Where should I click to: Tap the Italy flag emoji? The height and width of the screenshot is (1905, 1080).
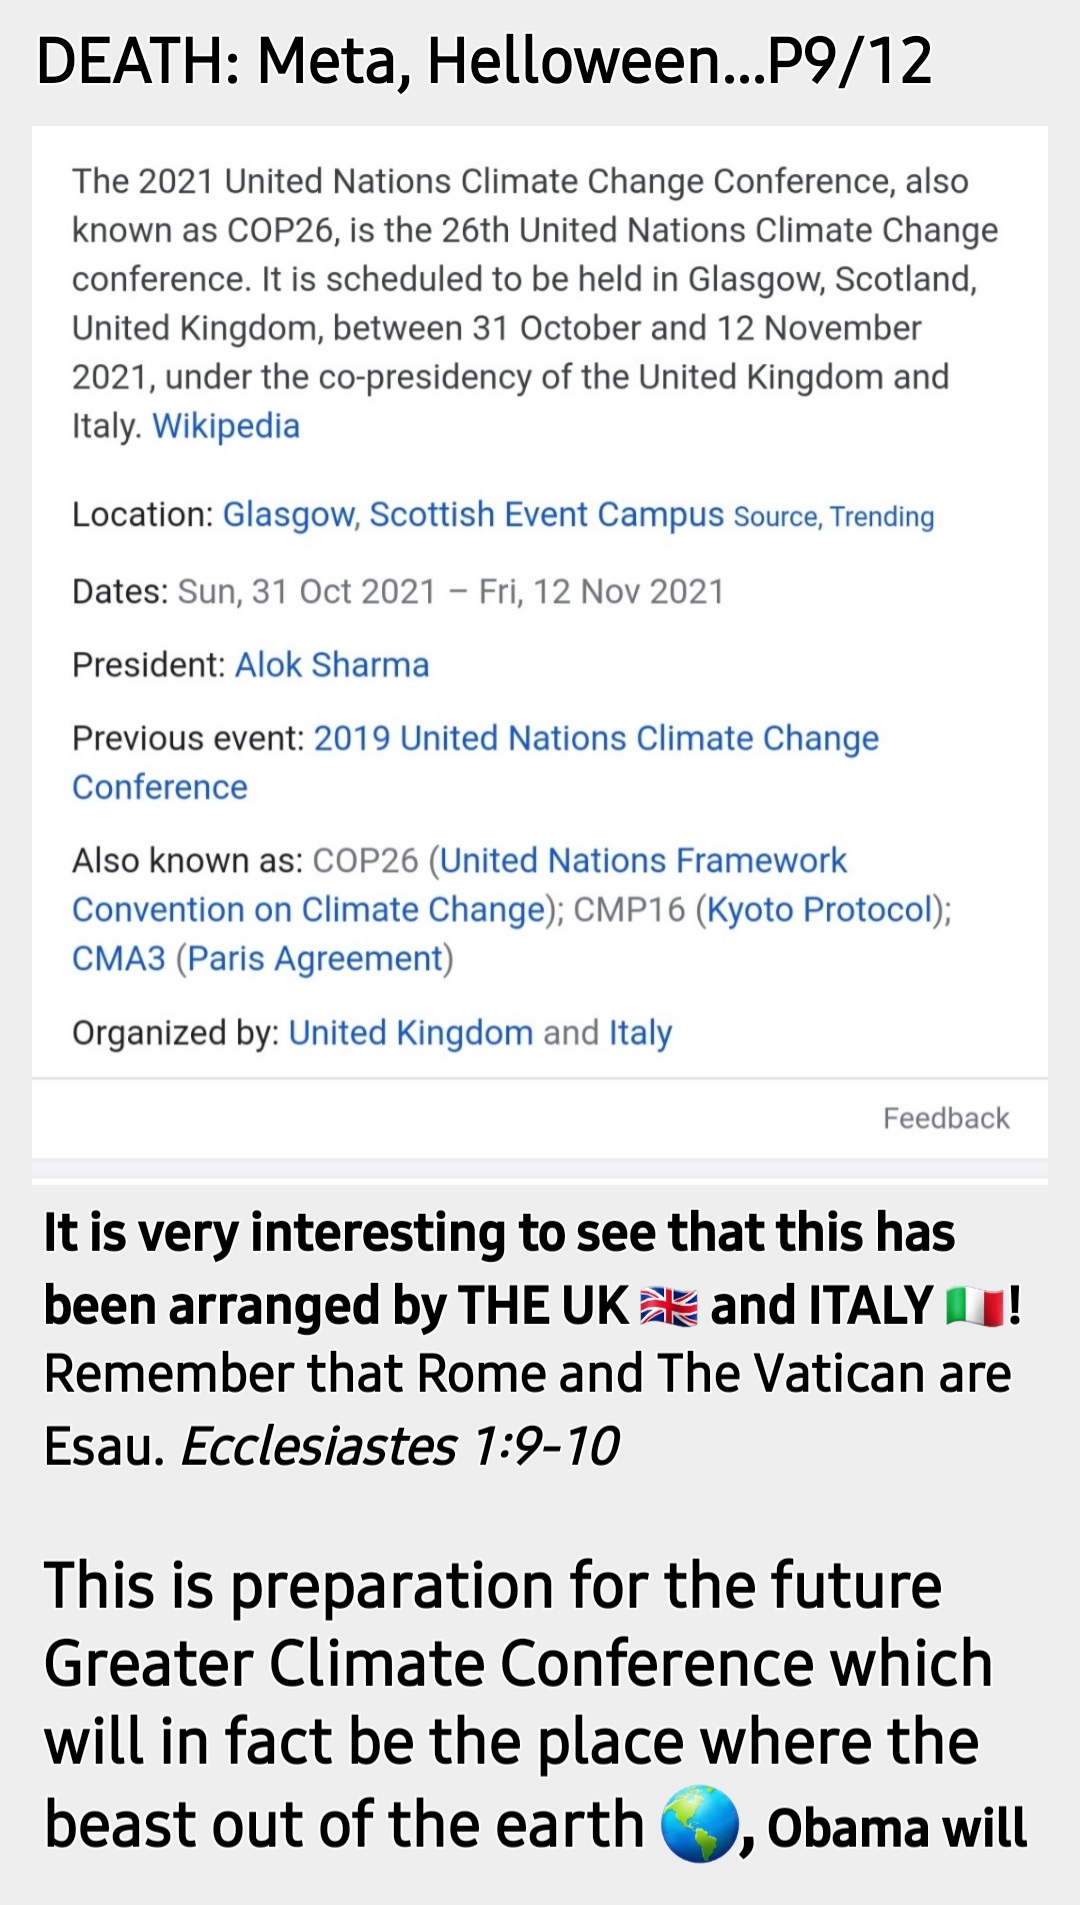click(x=974, y=1307)
